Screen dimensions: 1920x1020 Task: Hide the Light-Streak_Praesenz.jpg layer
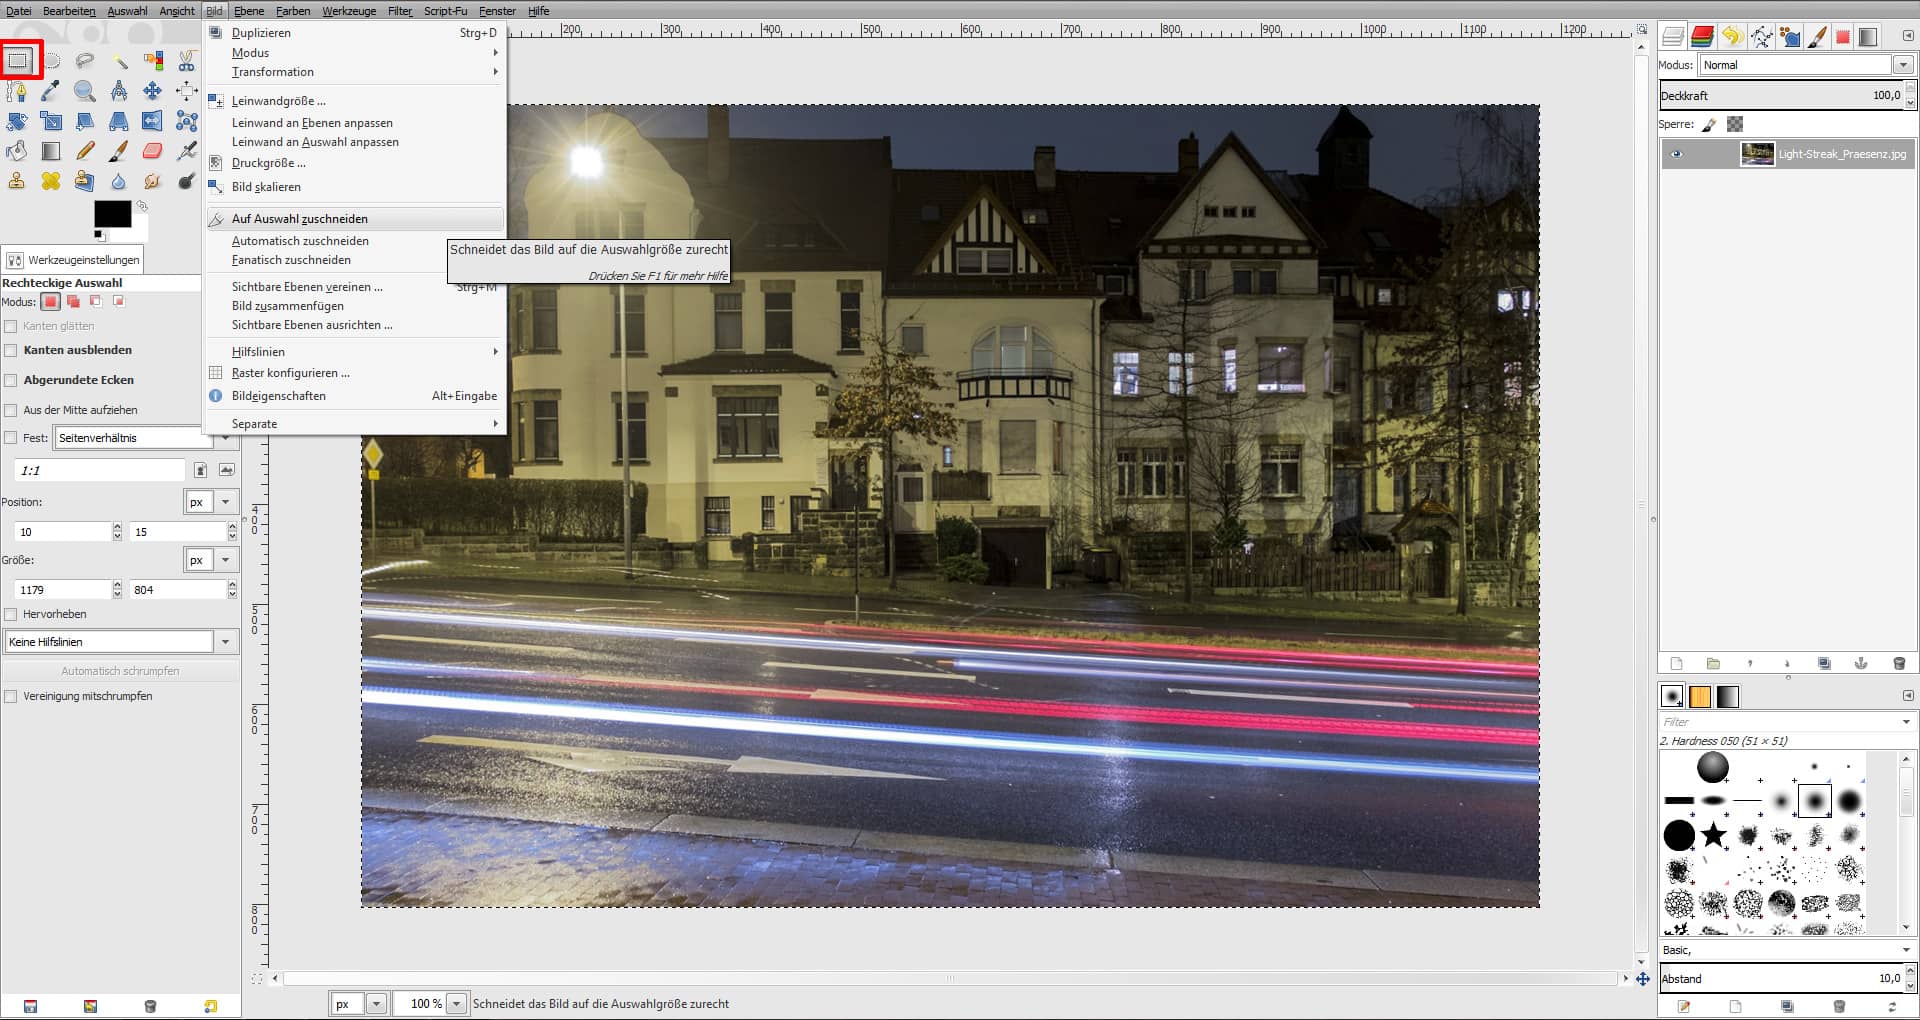(1677, 153)
